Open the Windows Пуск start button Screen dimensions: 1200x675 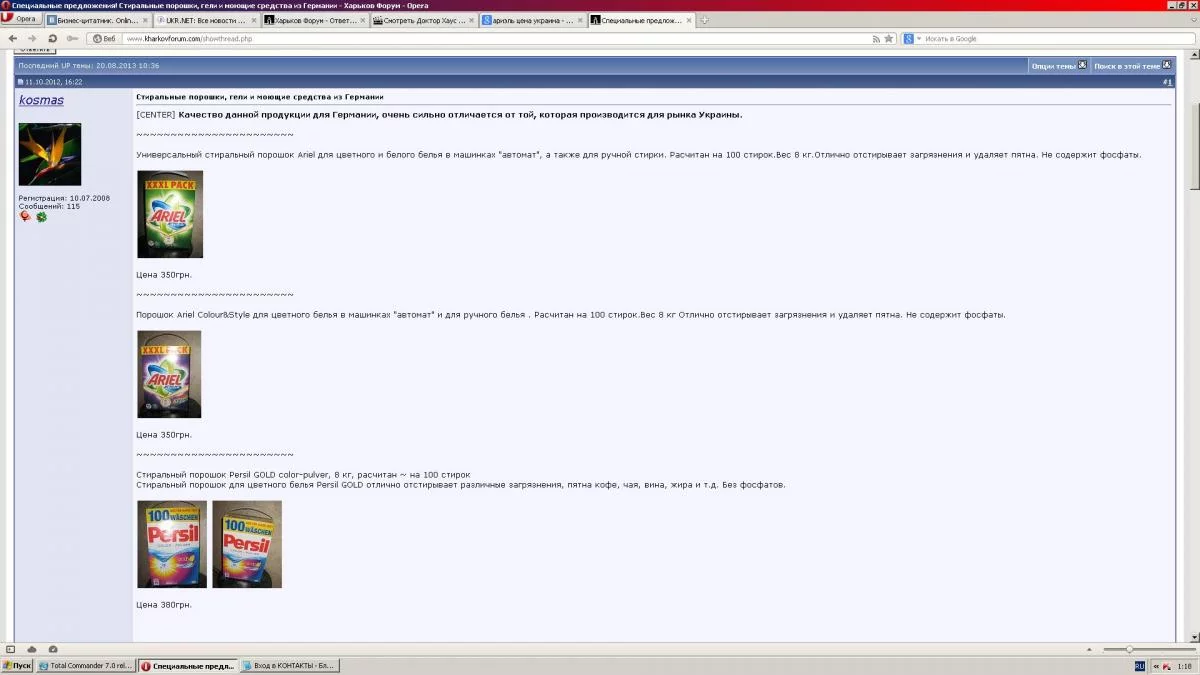[x=17, y=665]
